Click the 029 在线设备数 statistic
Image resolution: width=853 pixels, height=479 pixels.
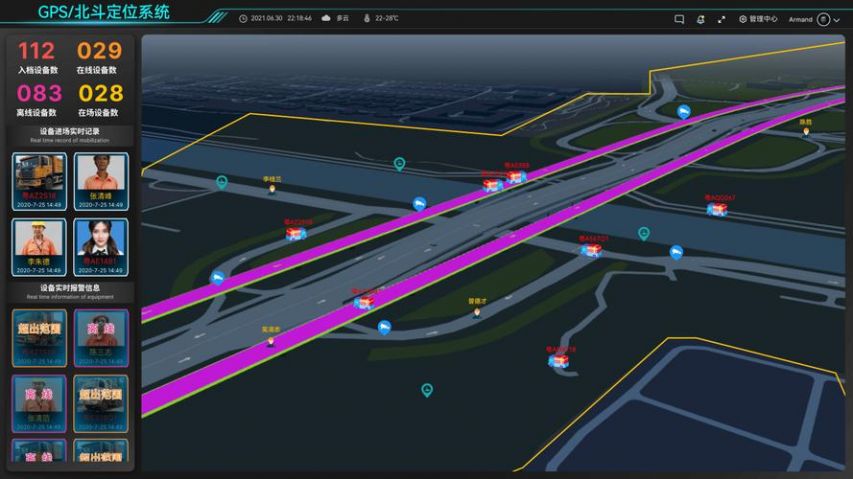pos(98,58)
